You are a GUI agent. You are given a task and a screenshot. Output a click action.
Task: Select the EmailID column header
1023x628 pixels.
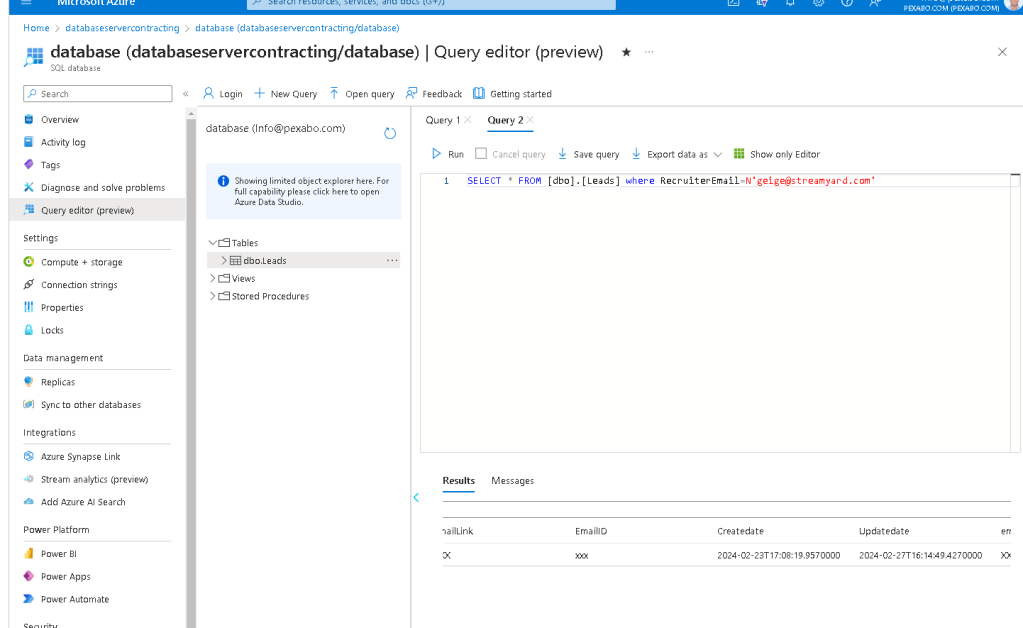coord(590,531)
